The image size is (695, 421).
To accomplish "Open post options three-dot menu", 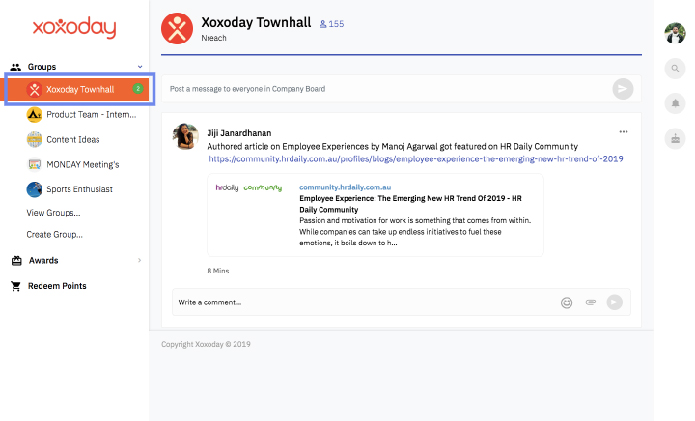I will pyautogui.click(x=623, y=132).
